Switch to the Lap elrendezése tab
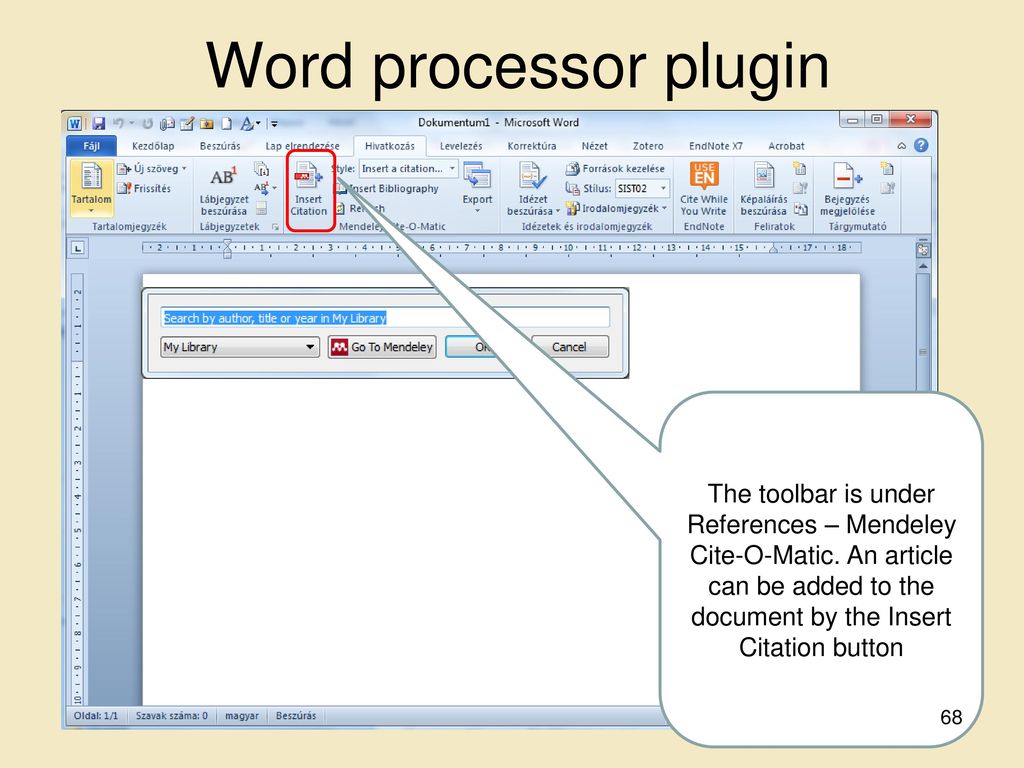Screen dimensions: 1024x768 tap(302, 146)
